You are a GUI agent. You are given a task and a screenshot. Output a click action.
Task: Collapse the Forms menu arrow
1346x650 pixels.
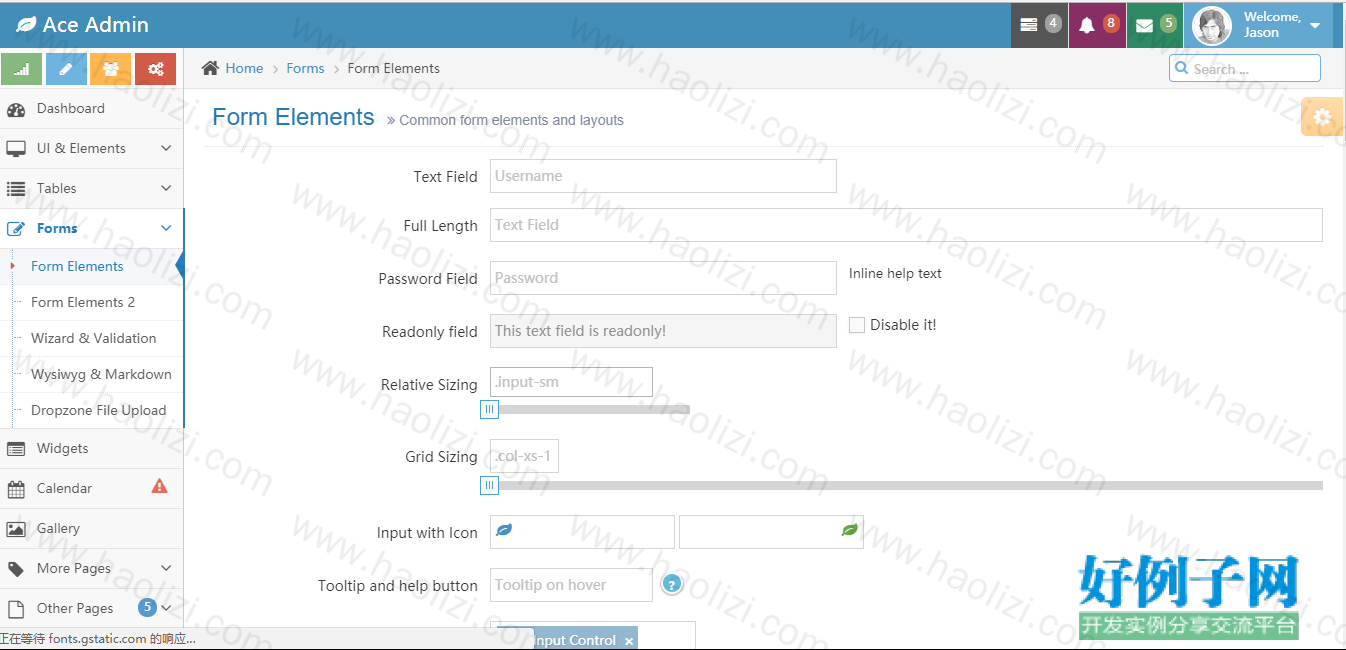coord(166,228)
